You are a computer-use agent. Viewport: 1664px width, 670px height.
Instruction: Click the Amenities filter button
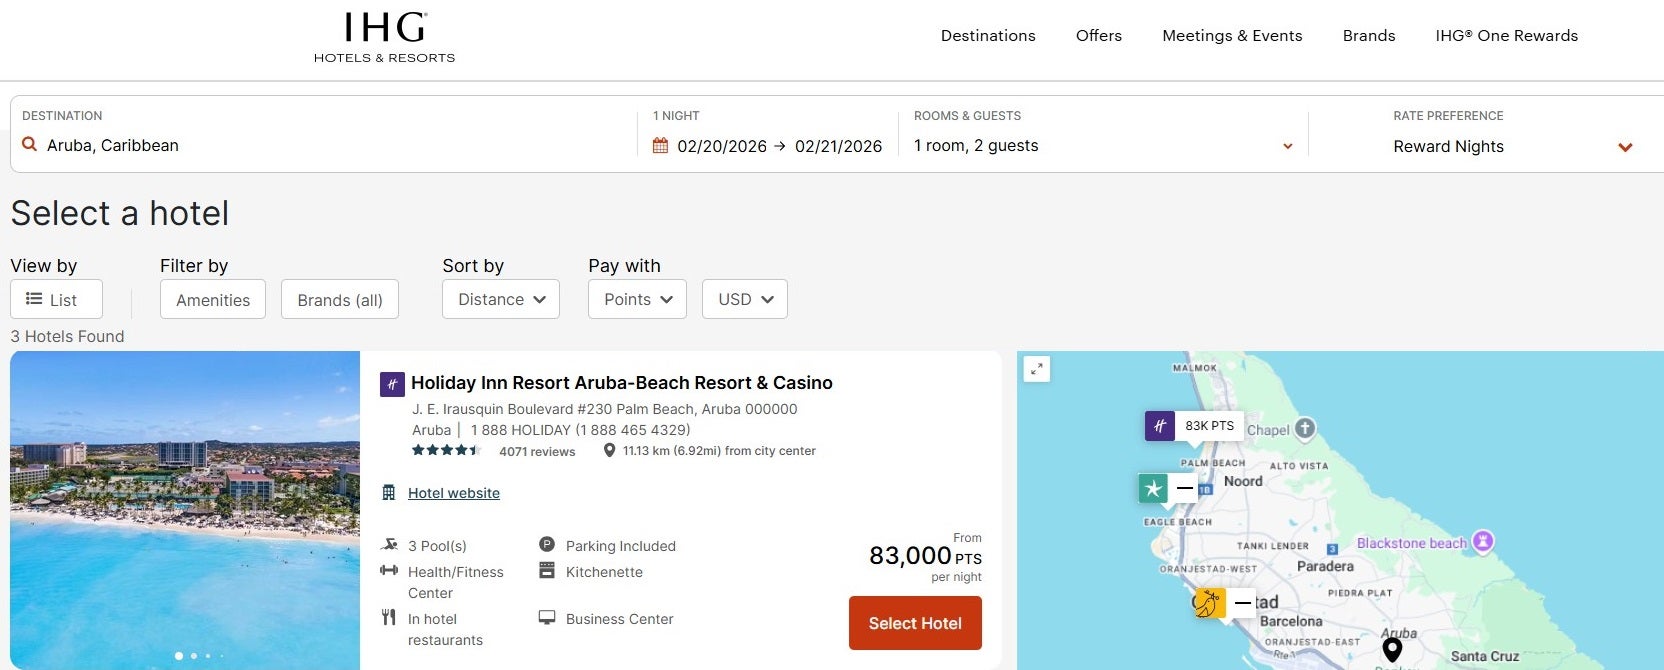coord(213,299)
